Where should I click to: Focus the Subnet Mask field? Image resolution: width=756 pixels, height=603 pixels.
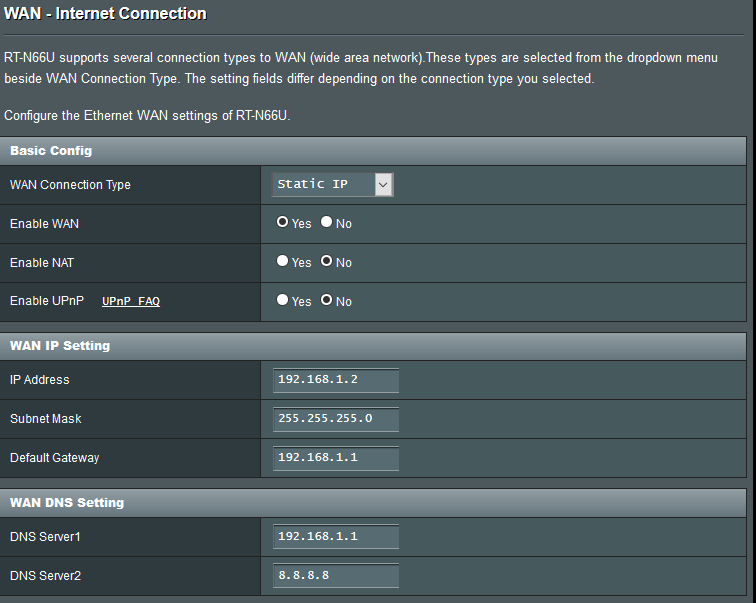335,419
